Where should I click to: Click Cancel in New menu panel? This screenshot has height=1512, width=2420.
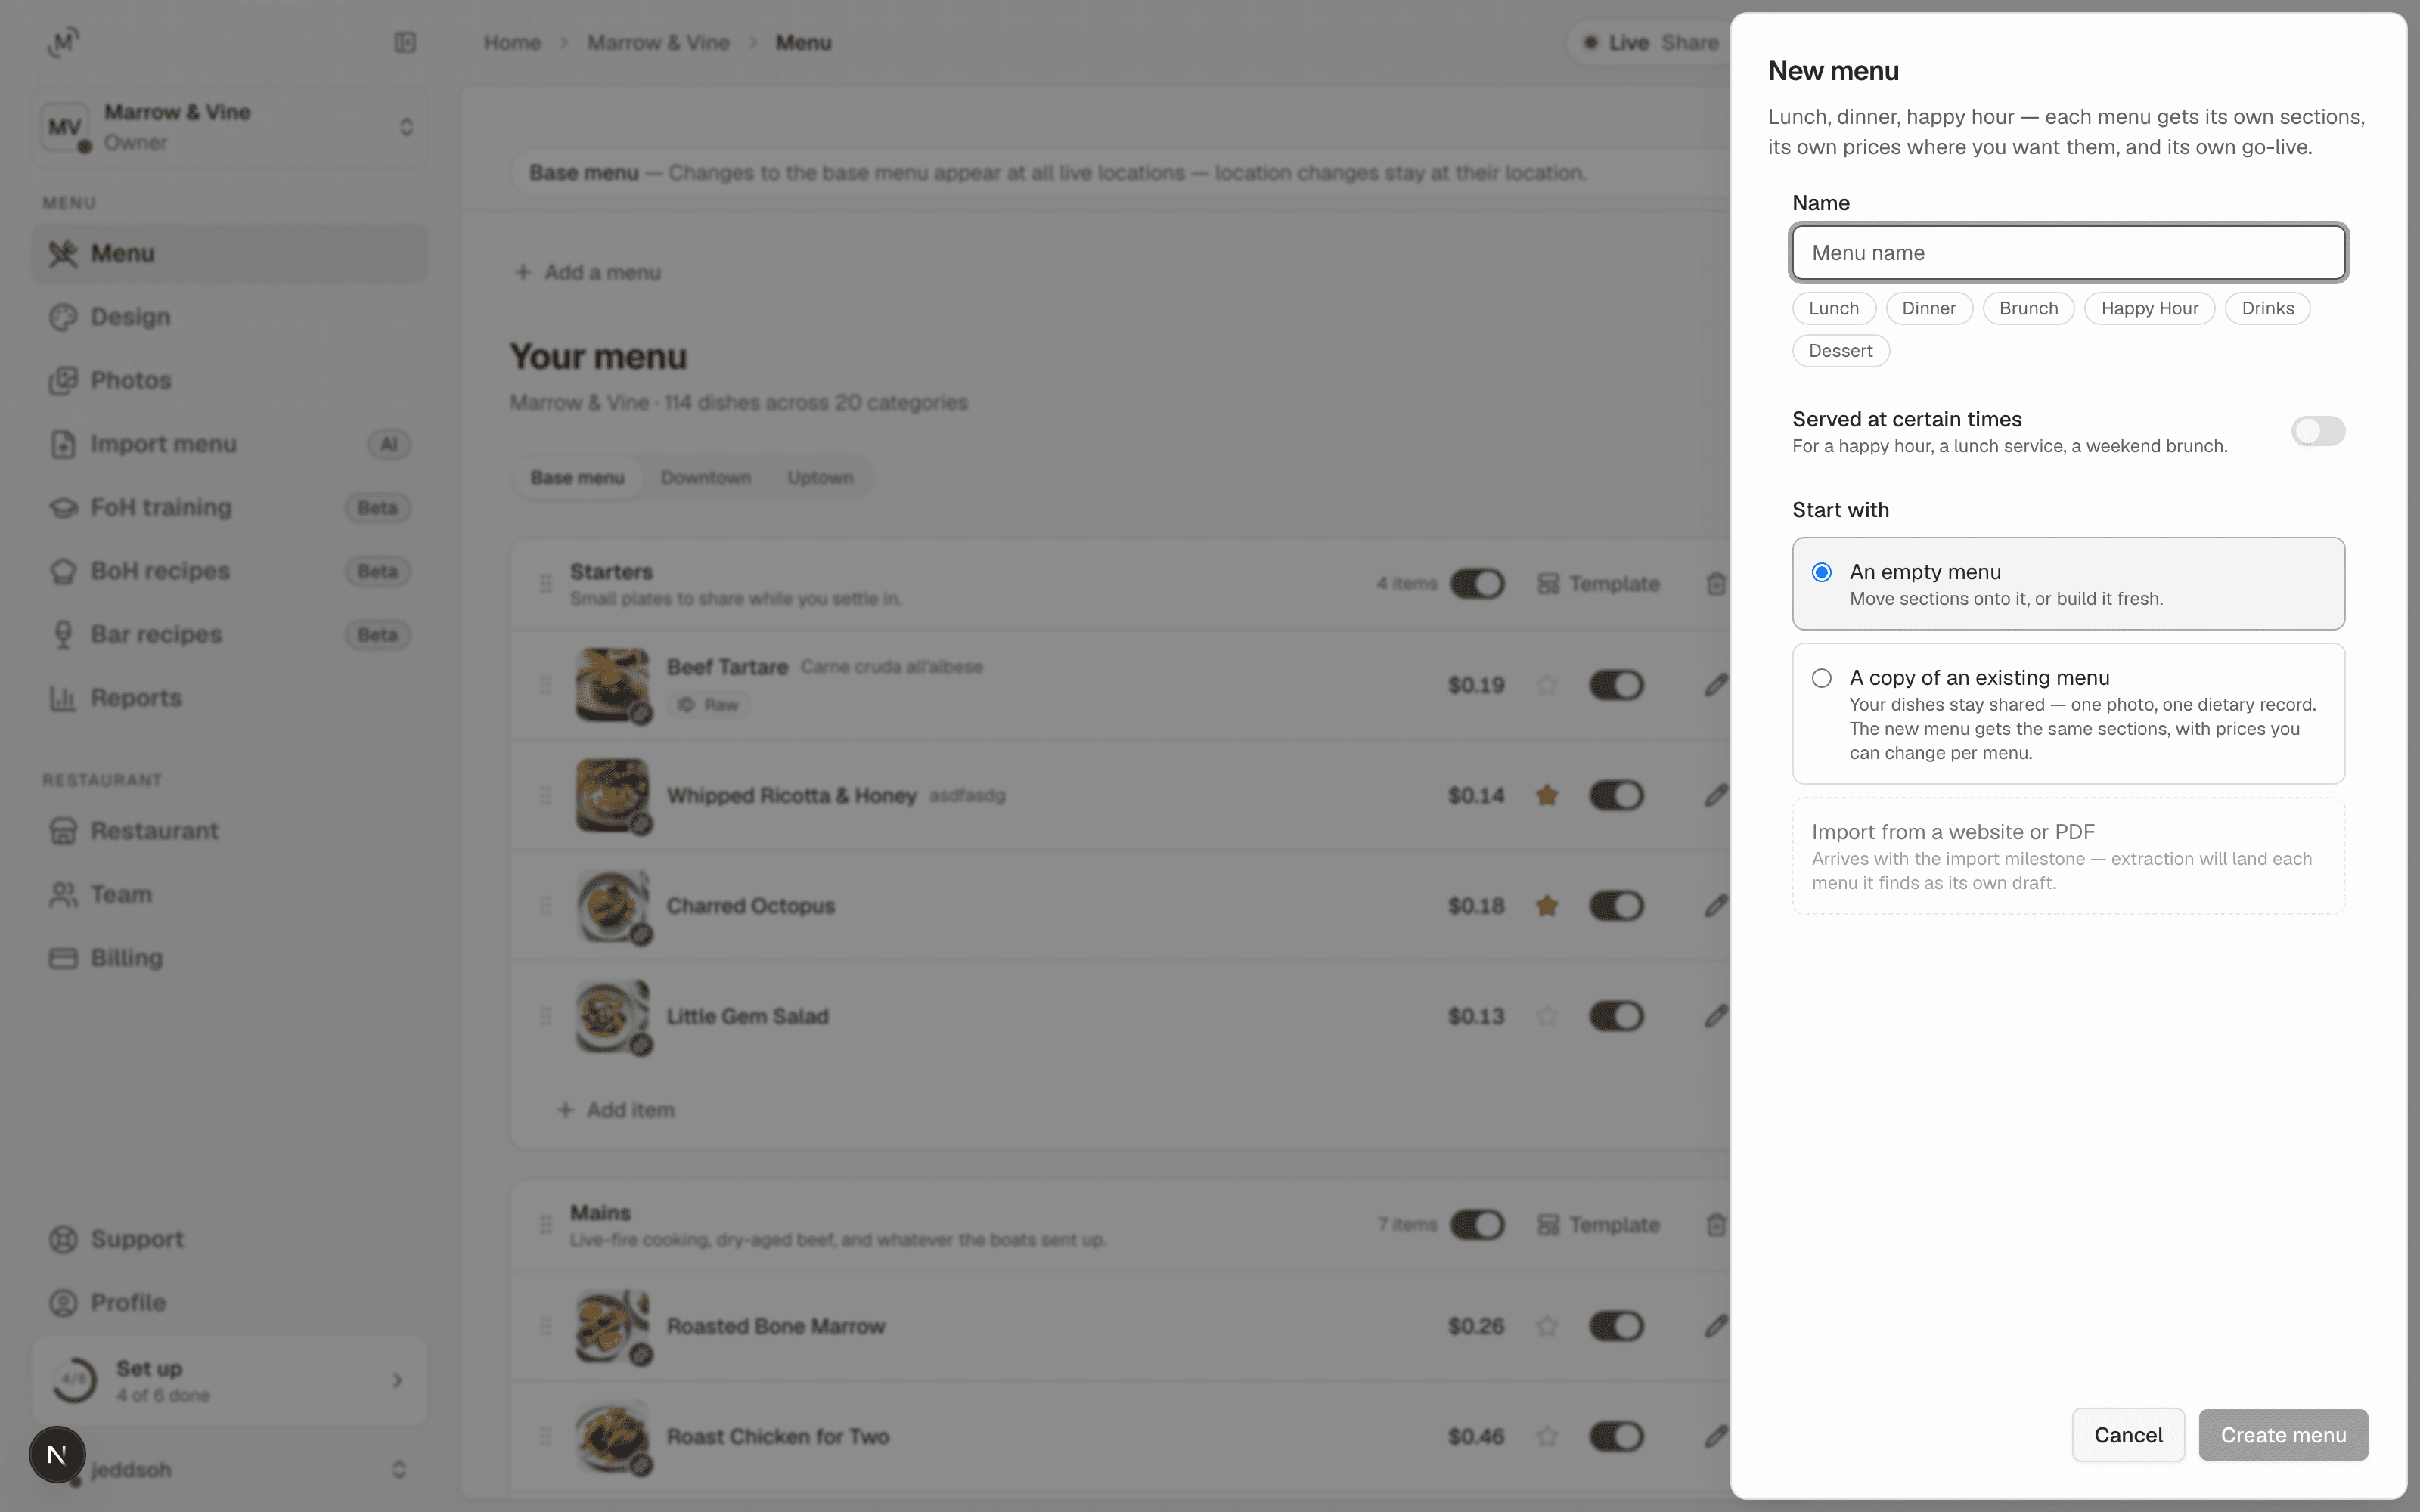point(2128,1435)
